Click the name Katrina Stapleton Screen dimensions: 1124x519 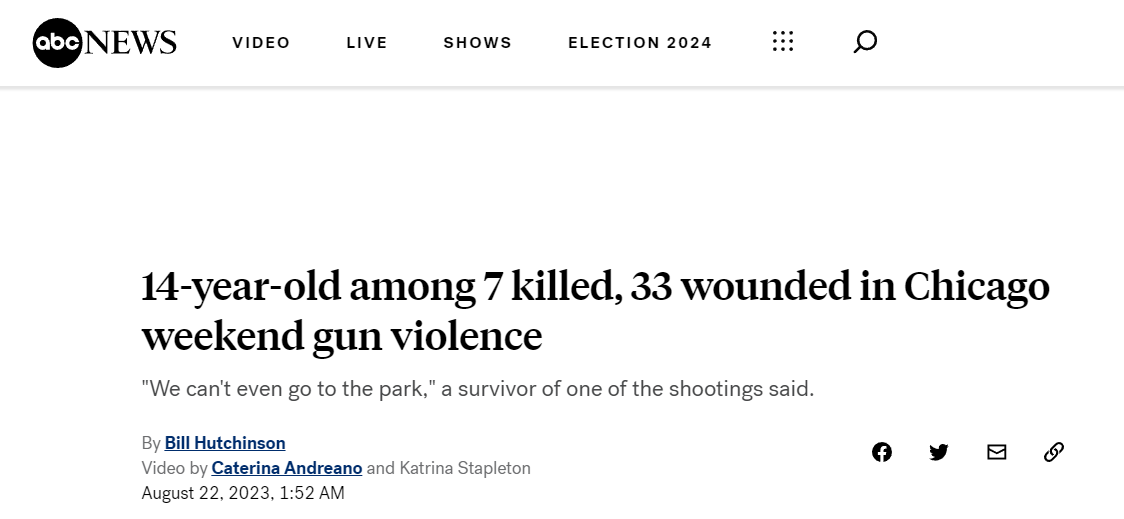coord(465,468)
